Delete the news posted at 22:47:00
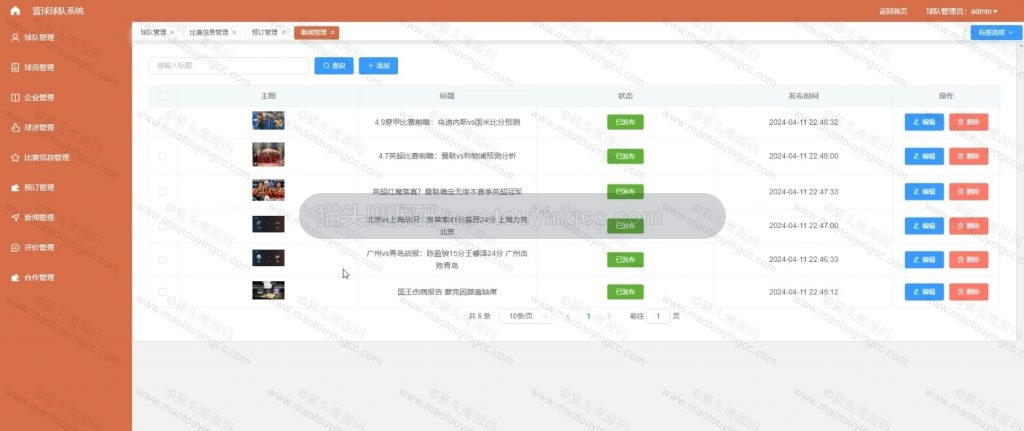Viewport: 1024px width, 431px height. pyautogui.click(x=968, y=225)
